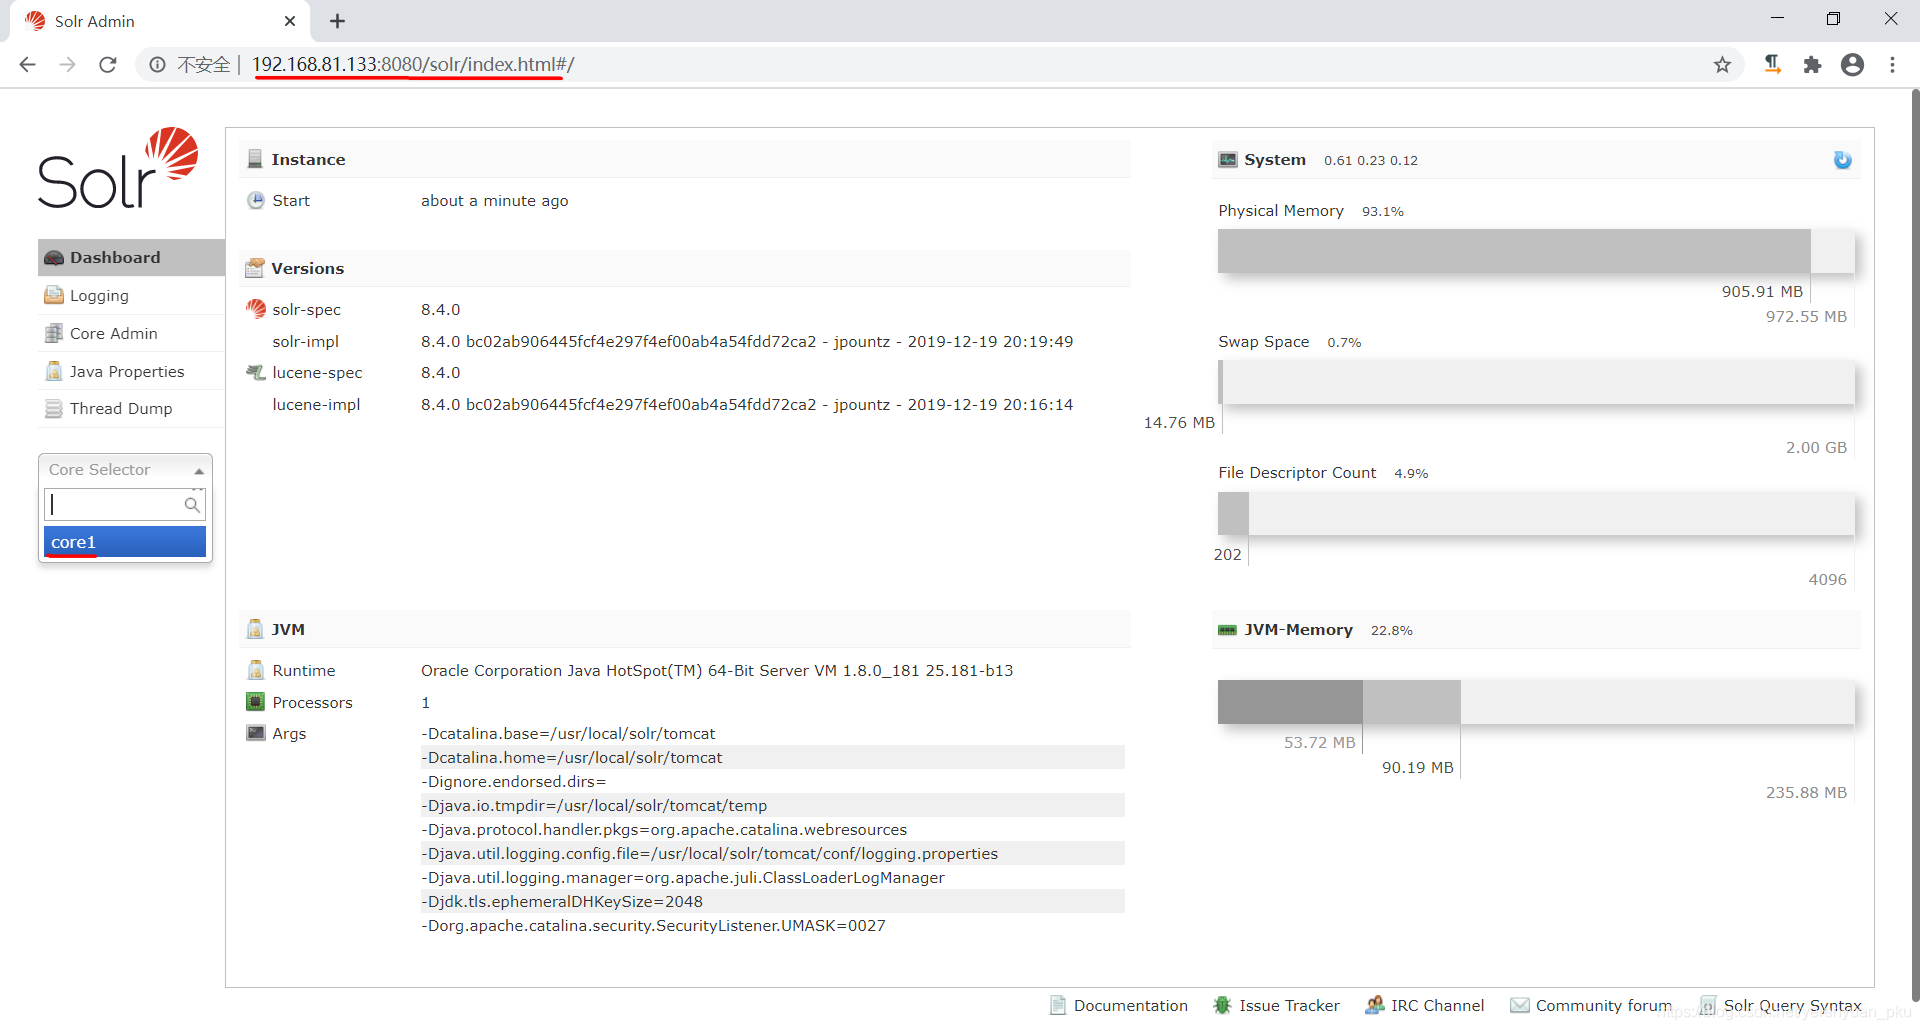Viewport: 1920px width, 1030px height.
Task: Click the Core Admin icon
Action: pos(54,334)
